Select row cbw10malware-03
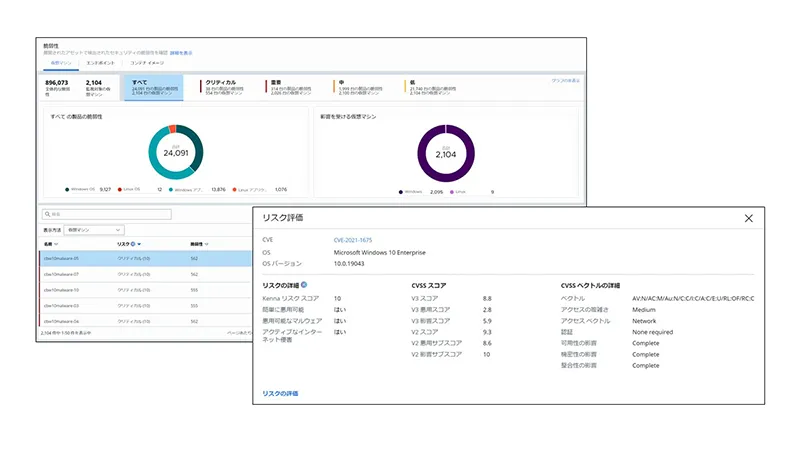The height and width of the screenshot is (450, 800). (x=145, y=306)
